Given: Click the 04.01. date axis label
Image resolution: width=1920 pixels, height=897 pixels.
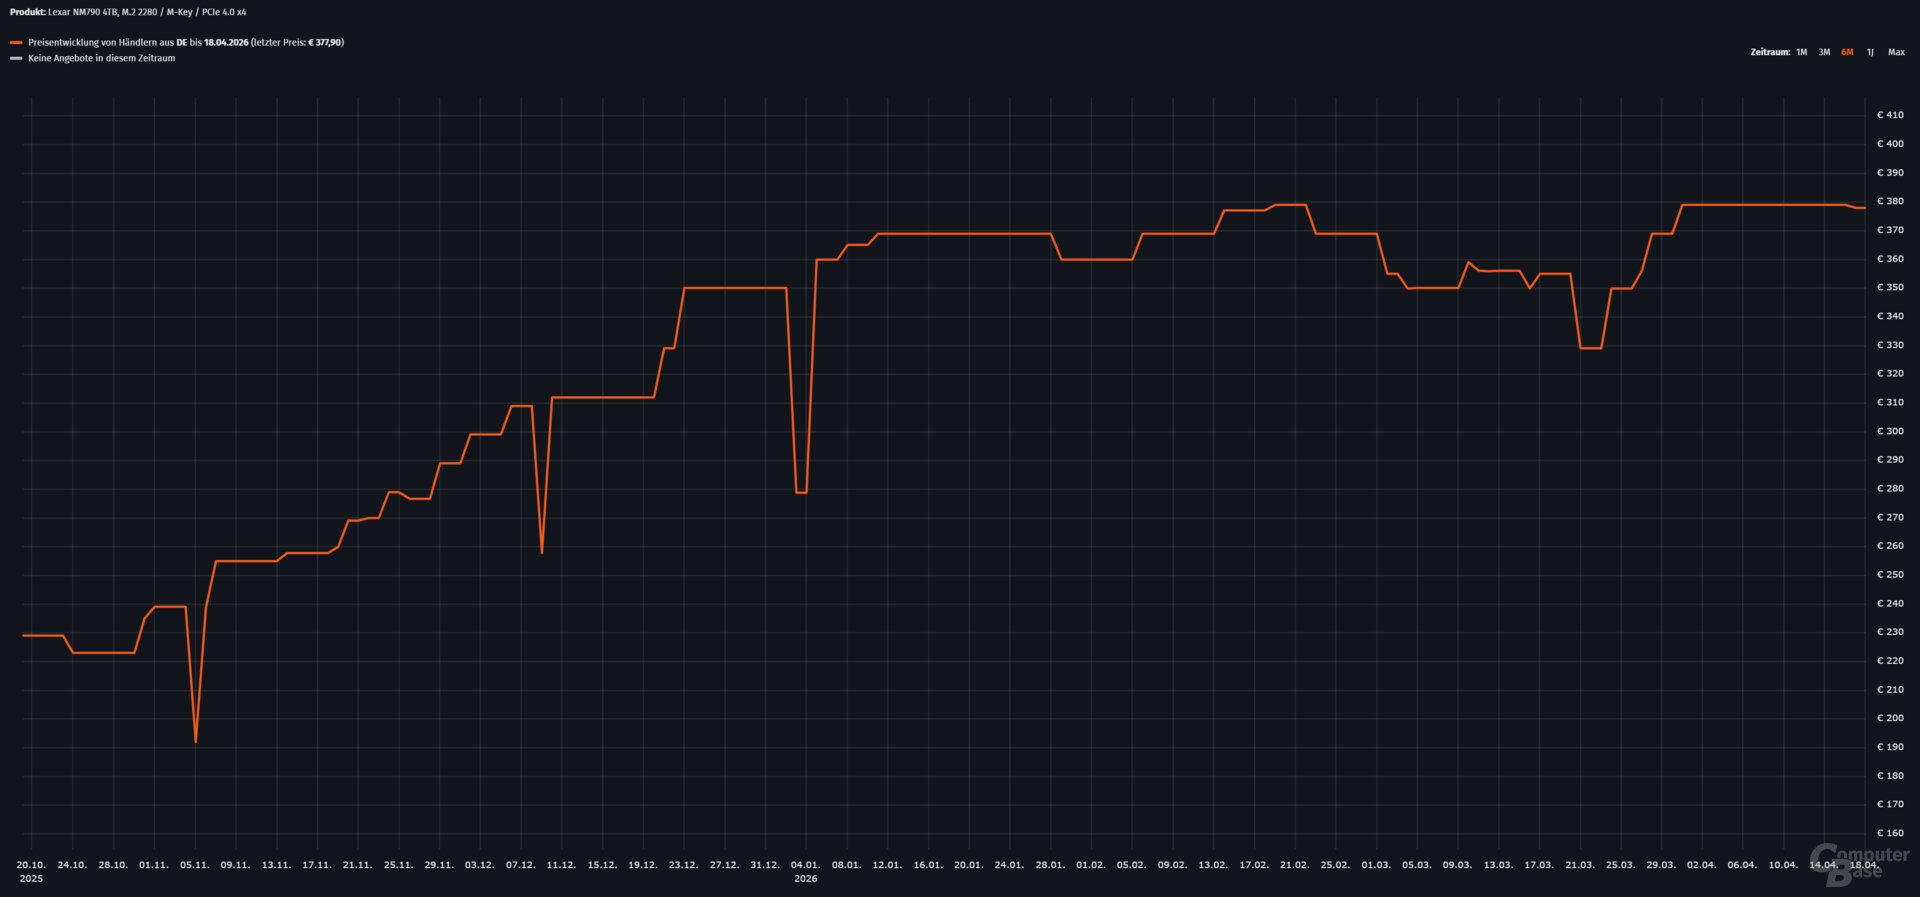Looking at the screenshot, I should coord(805,865).
